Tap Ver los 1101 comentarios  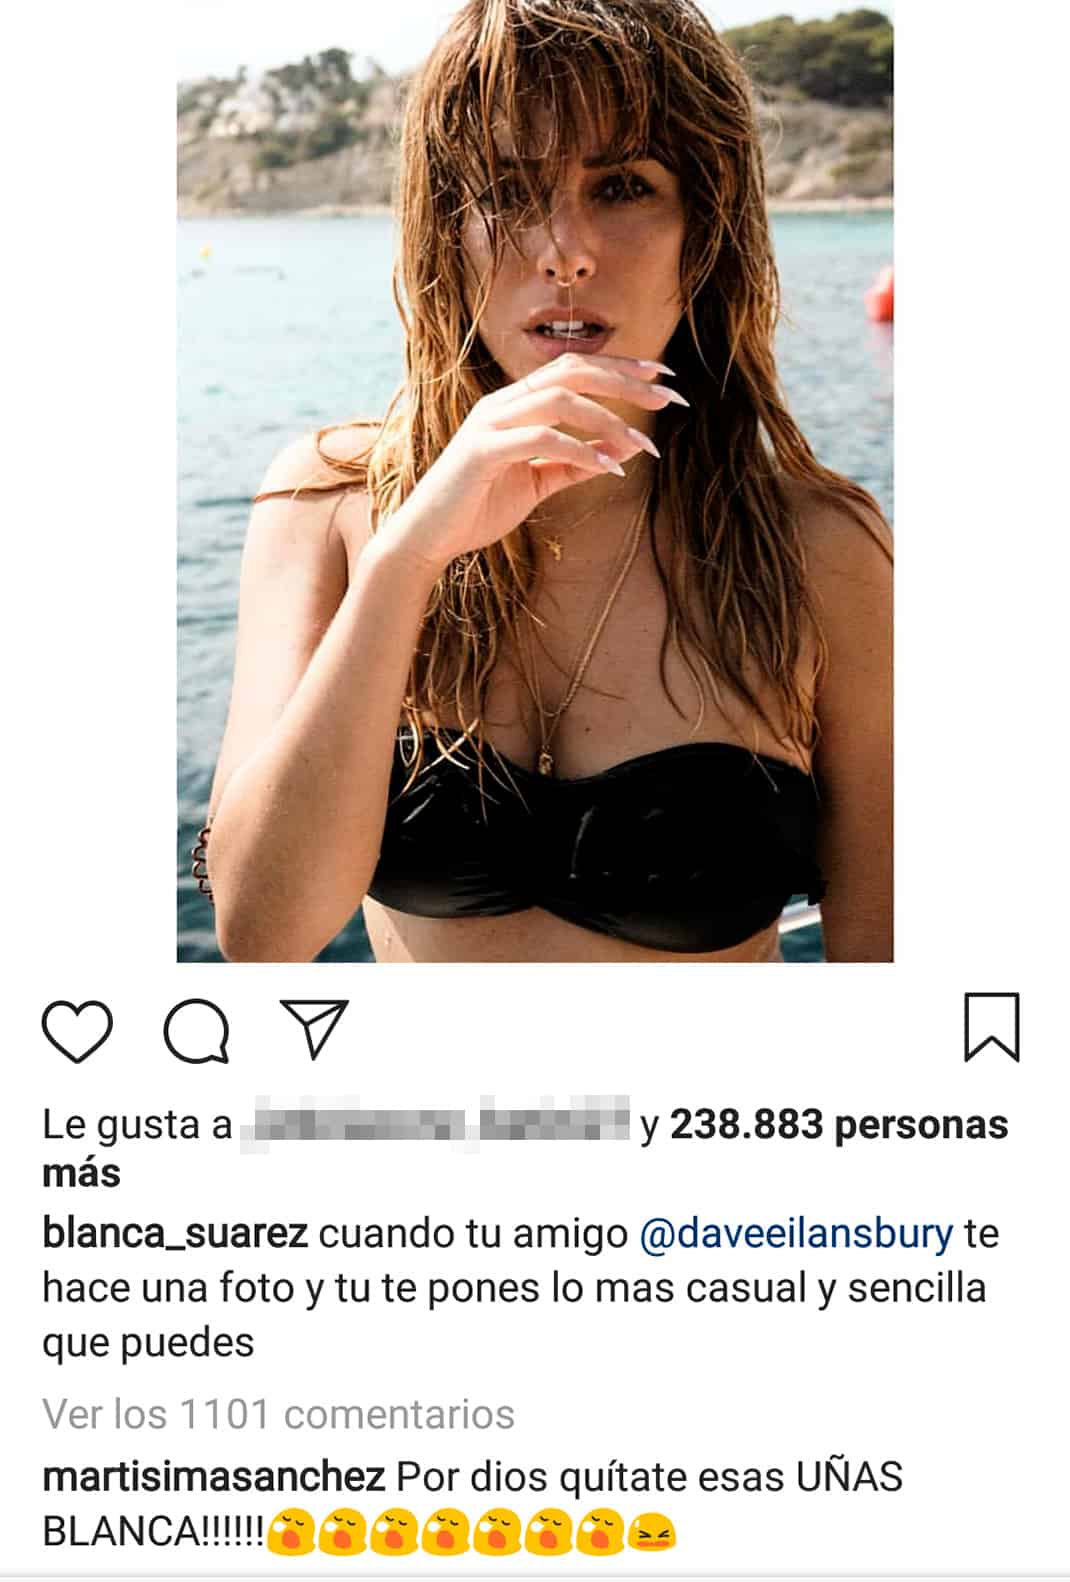pos(278,1415)
